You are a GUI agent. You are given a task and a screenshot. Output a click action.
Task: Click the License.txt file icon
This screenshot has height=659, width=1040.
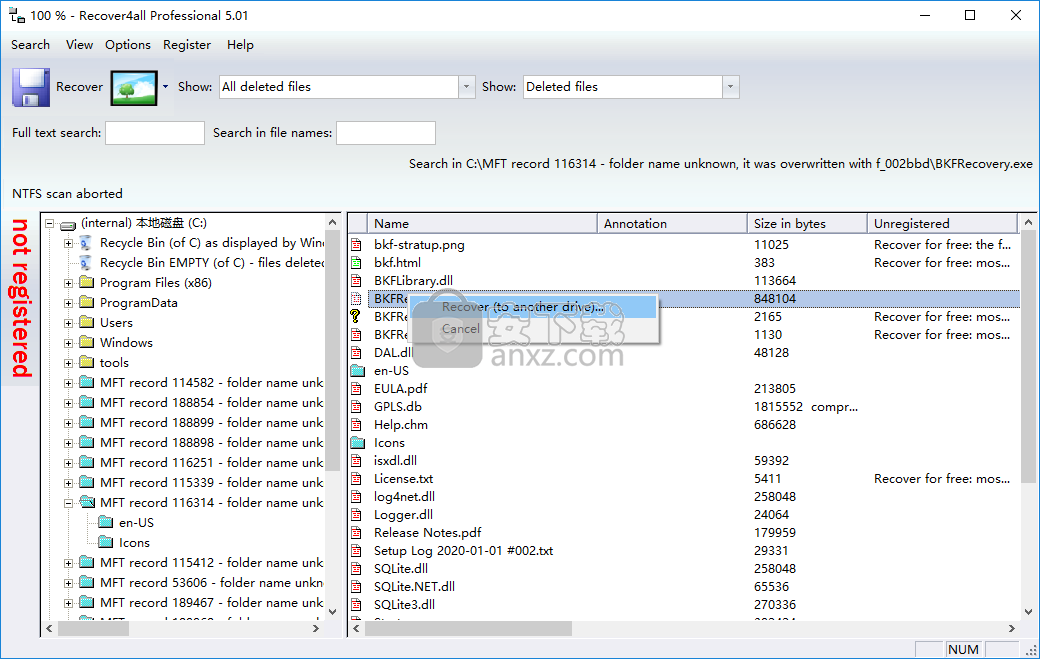[x=356, y=479]
